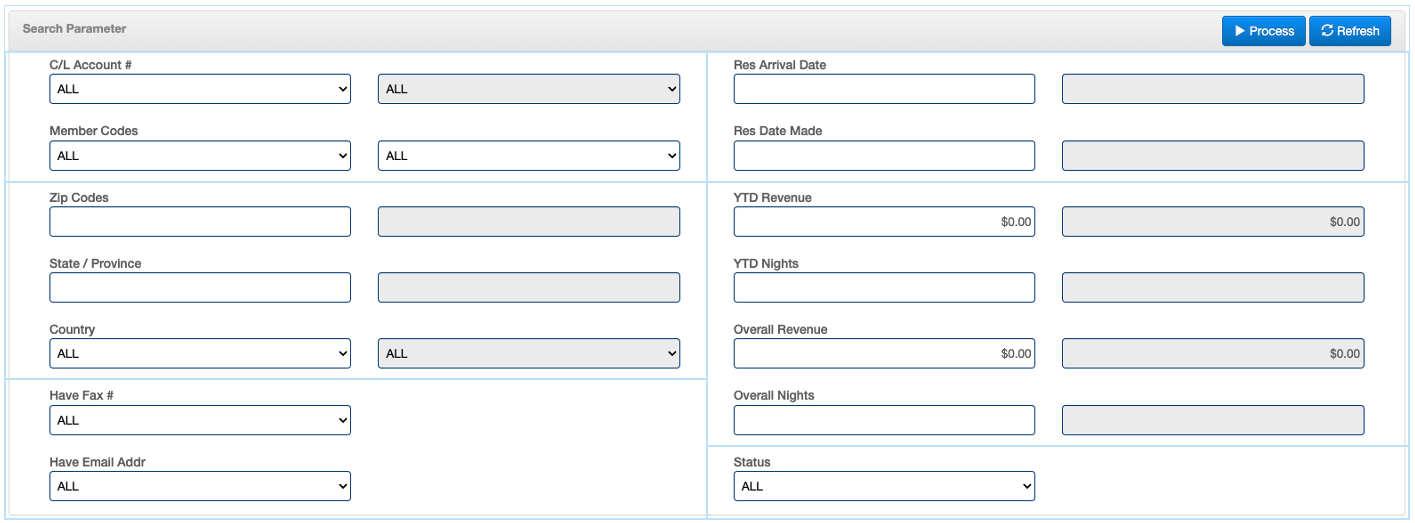Click the Refresh button

point(1349,31)
